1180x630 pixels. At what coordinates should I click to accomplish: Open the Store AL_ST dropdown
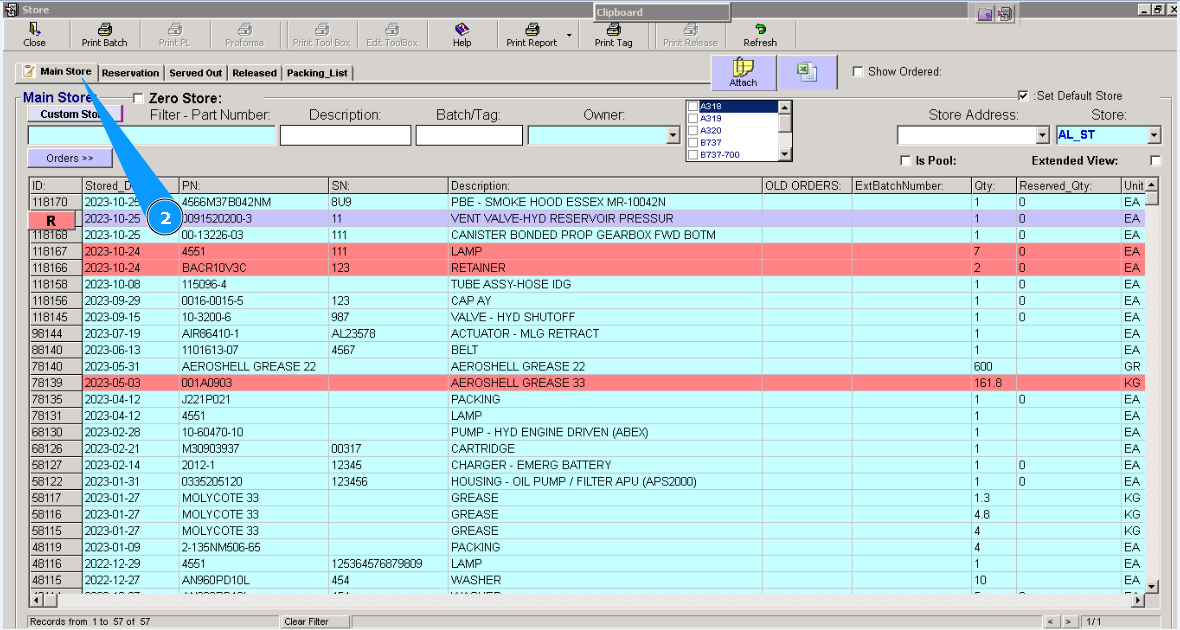click(x=1154, y=136)
